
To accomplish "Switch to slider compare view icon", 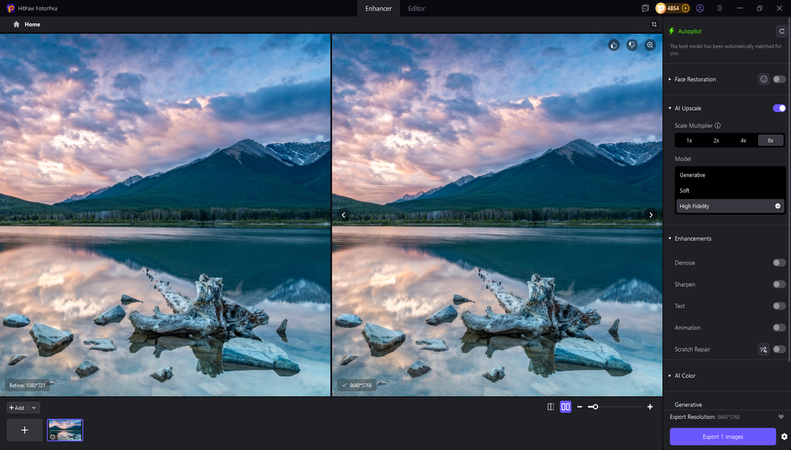I will click(x=550, y=407).
